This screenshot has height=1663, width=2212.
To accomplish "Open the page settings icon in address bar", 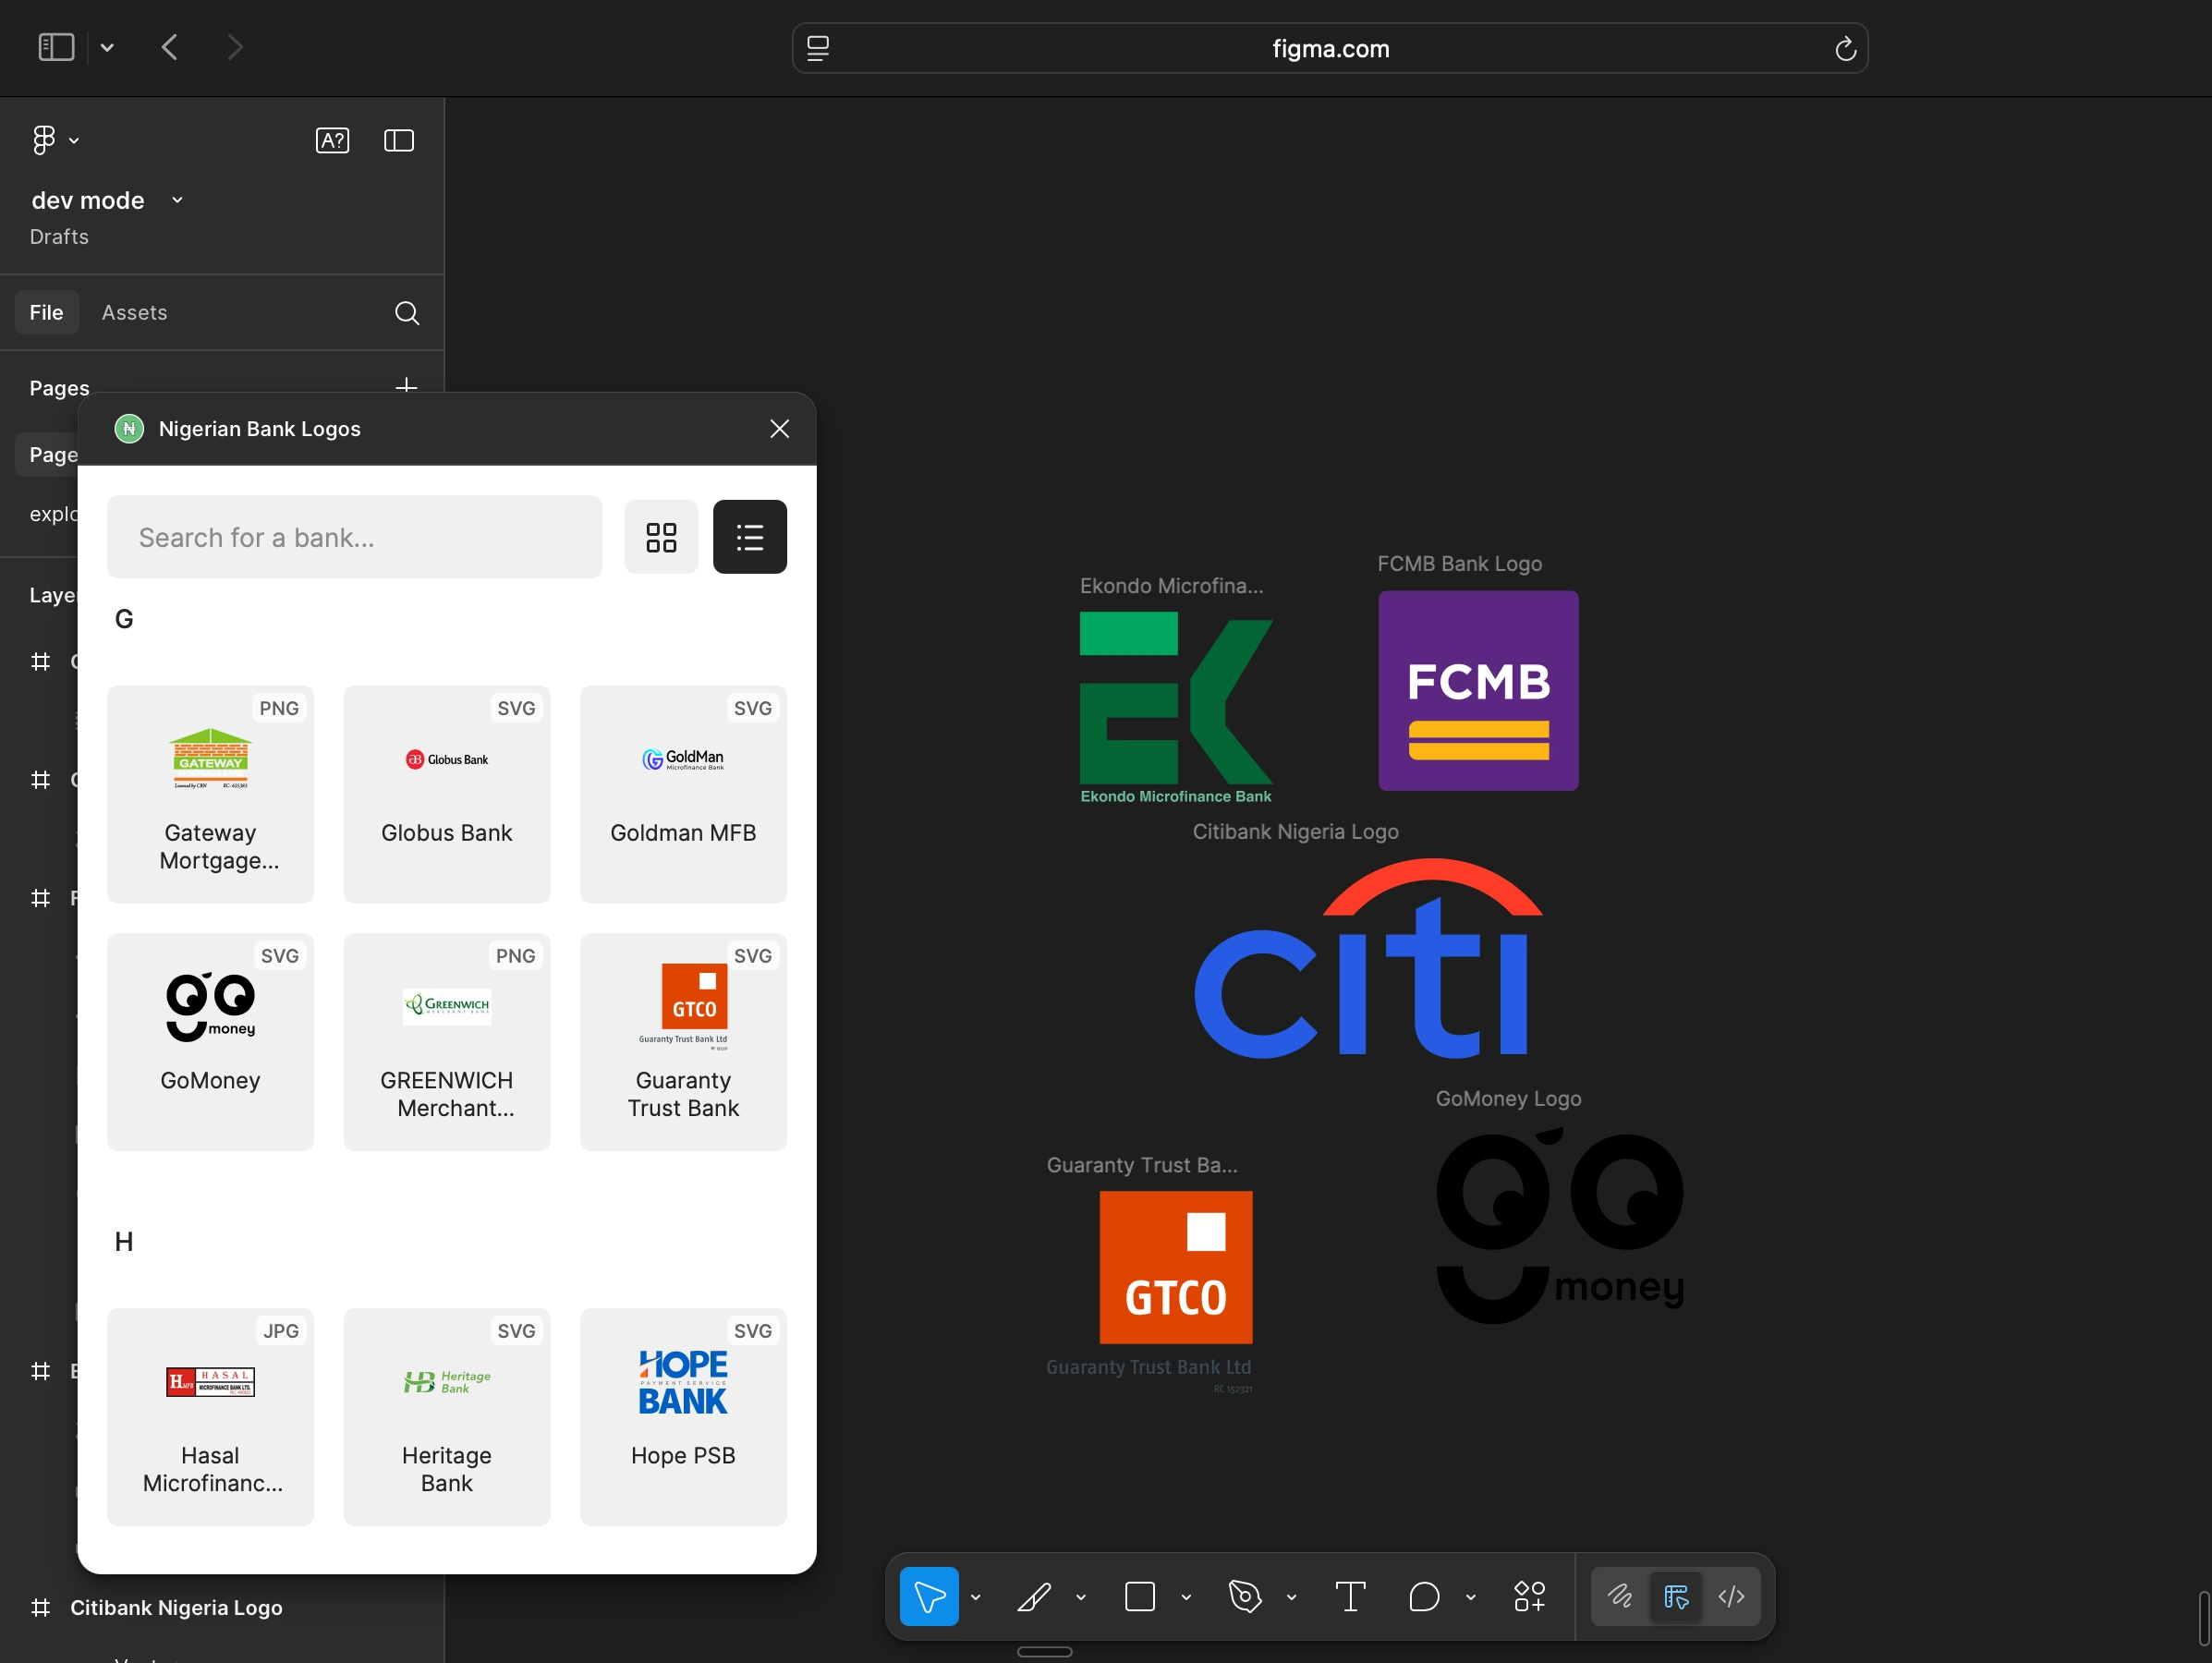I will click(x=818, y=48).
